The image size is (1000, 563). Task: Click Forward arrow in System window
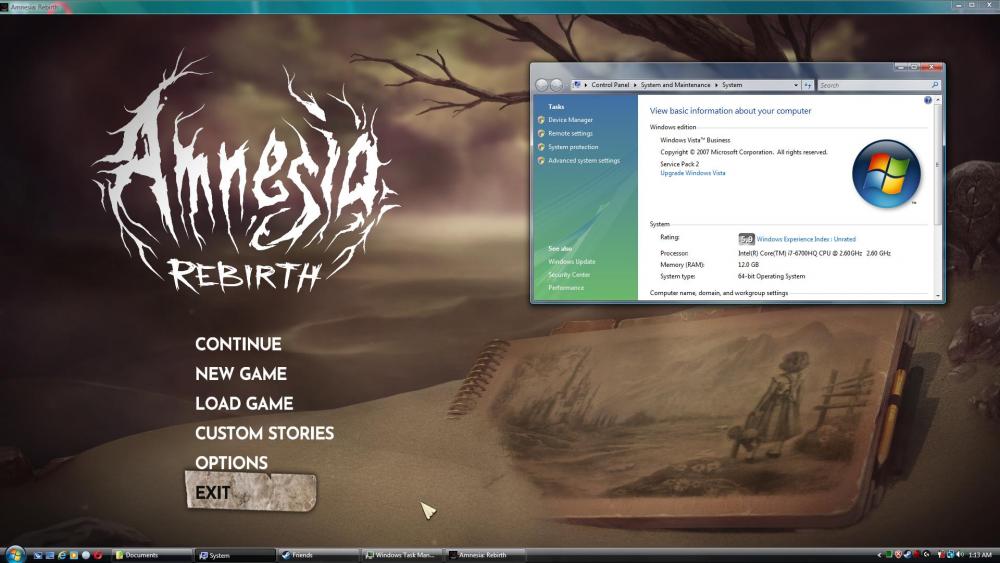(x=556, y=85)
